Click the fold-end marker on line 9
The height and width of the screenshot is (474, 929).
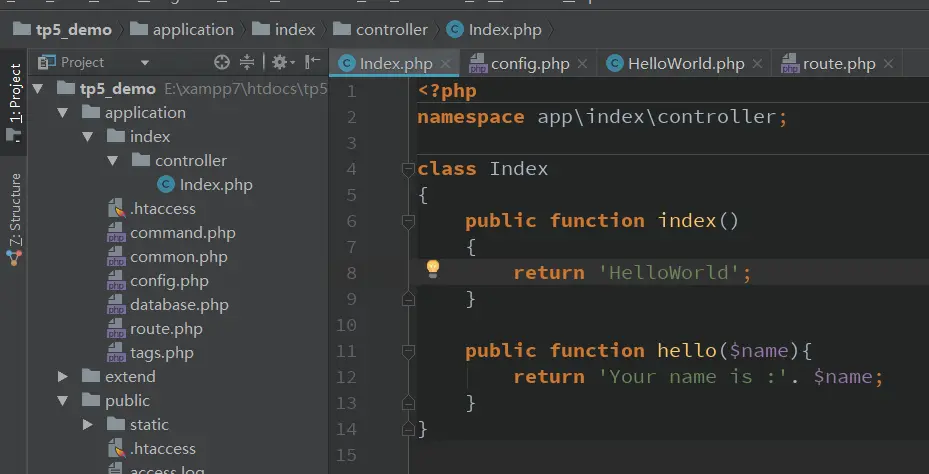408,299
